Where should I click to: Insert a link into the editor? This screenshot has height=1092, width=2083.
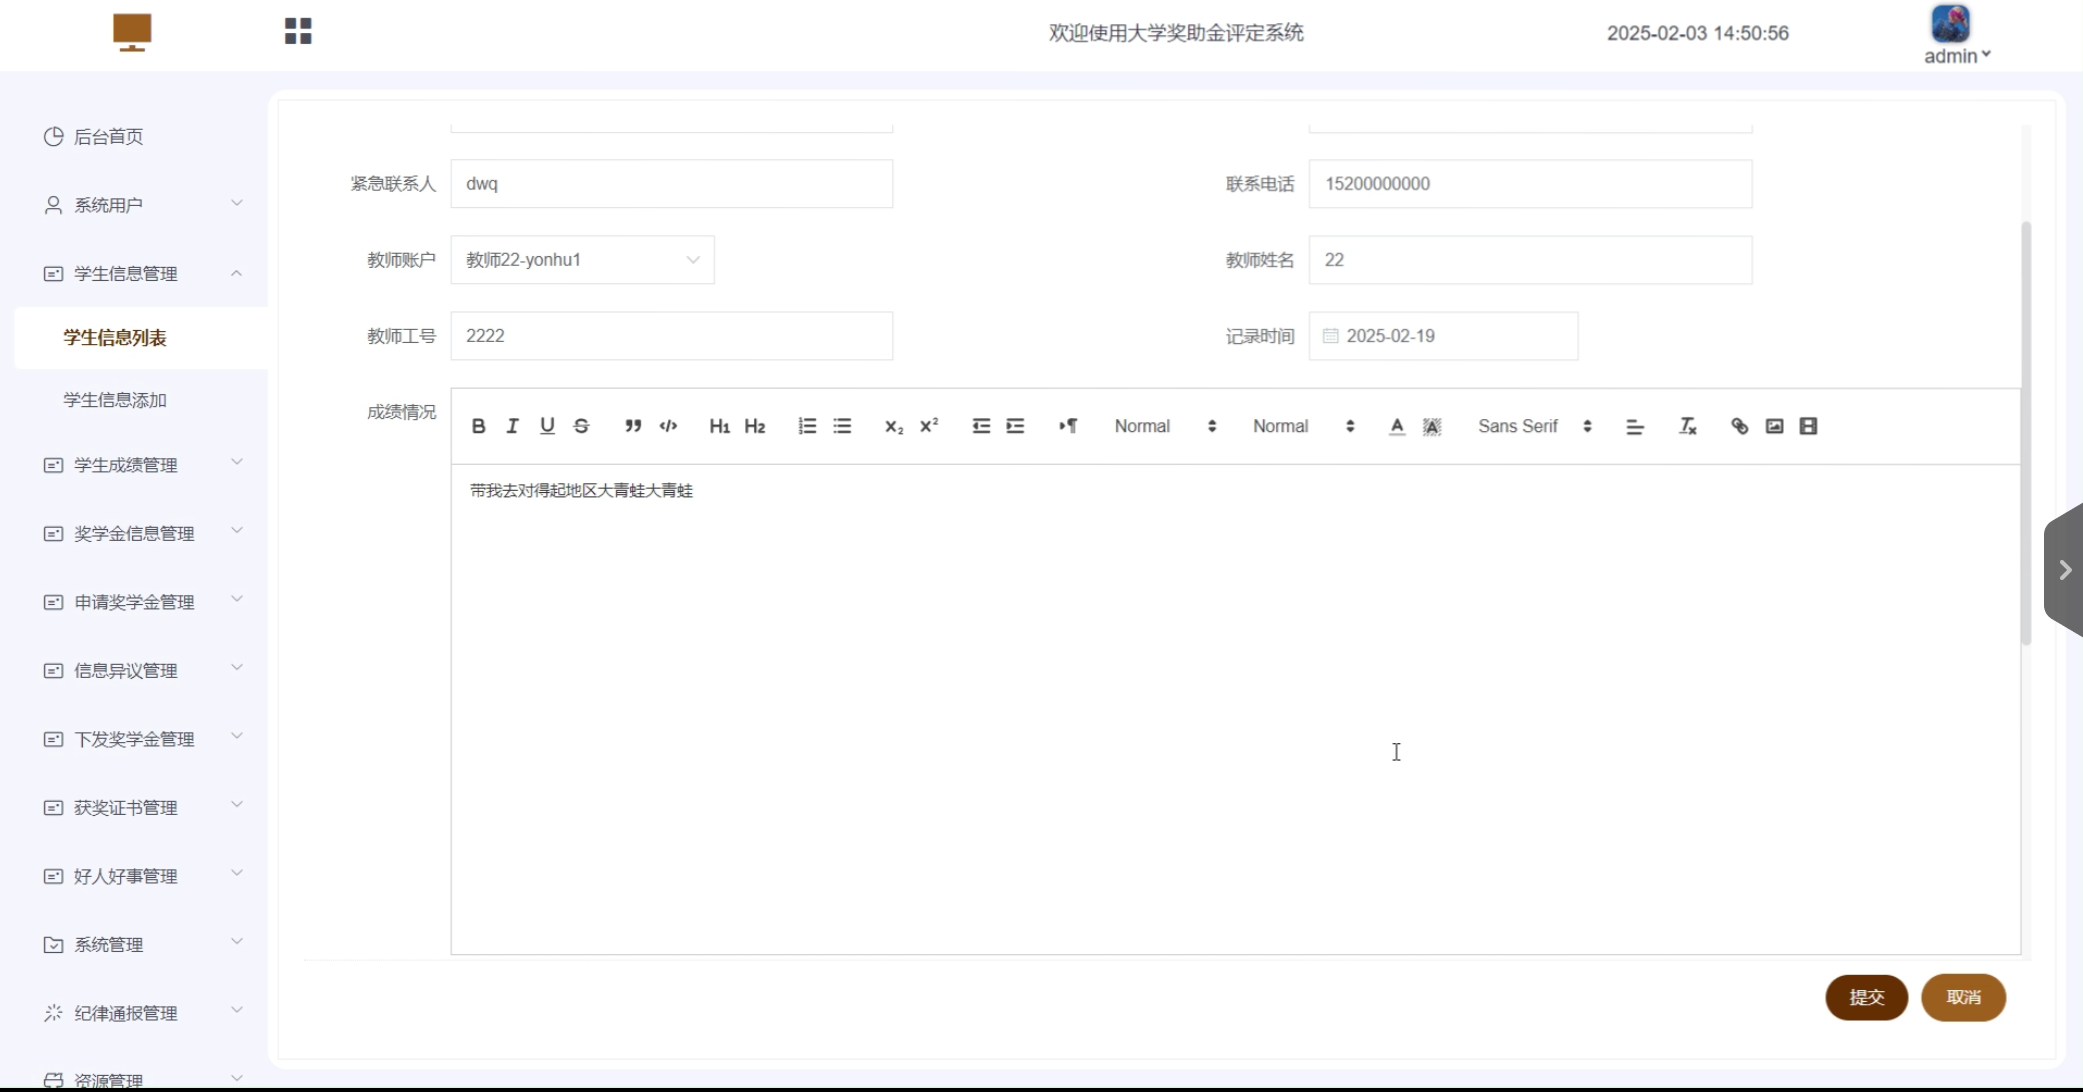click(x=1739, y=426)
